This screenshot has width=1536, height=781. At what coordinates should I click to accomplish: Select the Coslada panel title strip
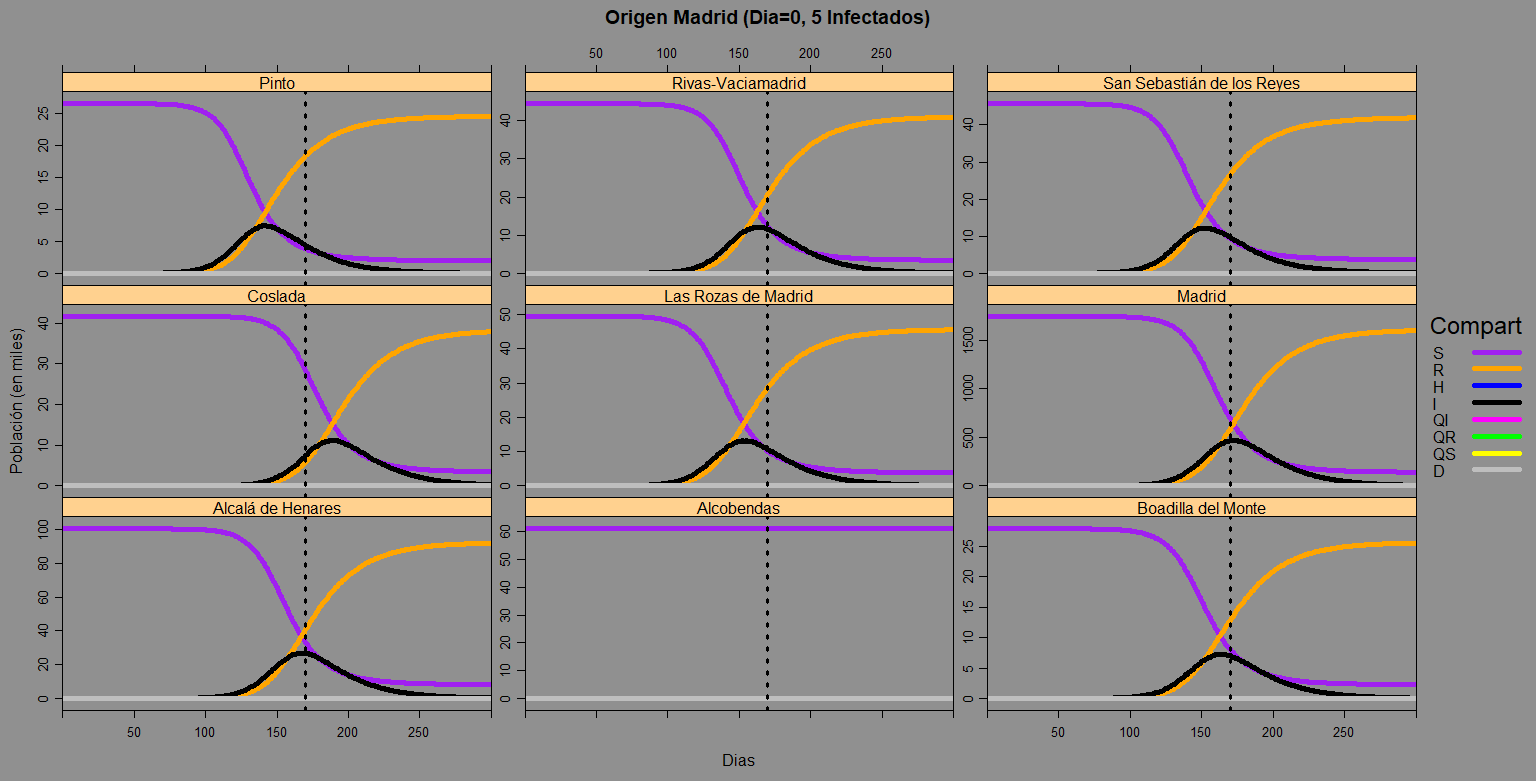point(277,296)
